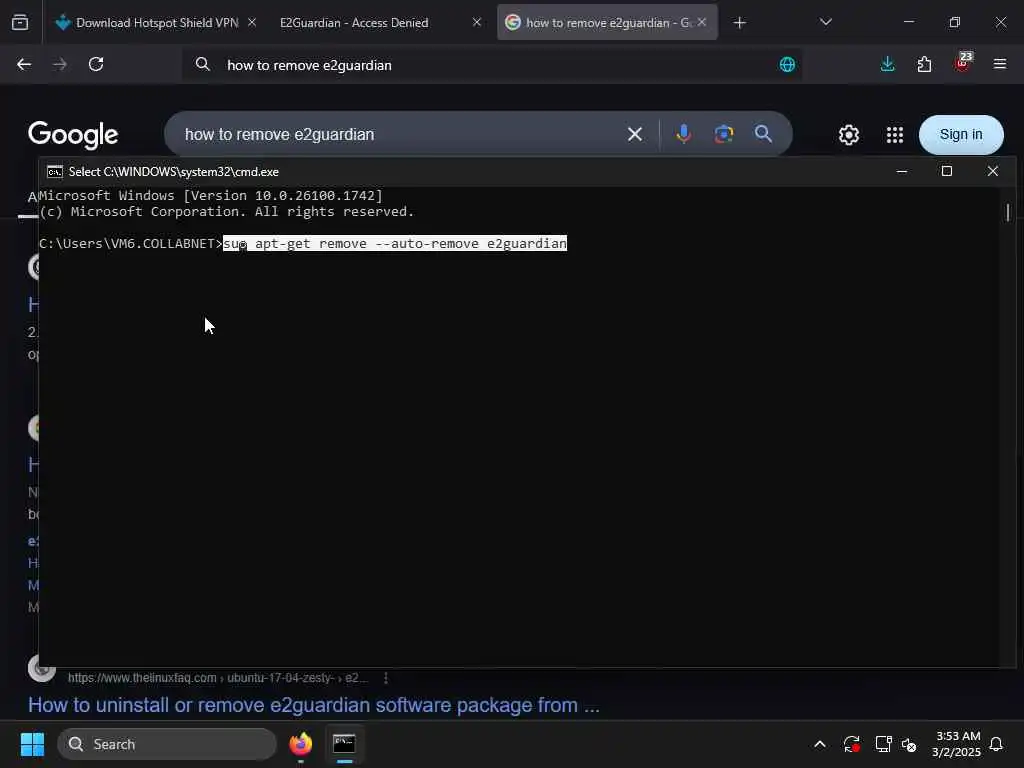This screenshot has height=768, width=1024.
Task: Open network status tray icon
Action: click(x=883, y=744)
